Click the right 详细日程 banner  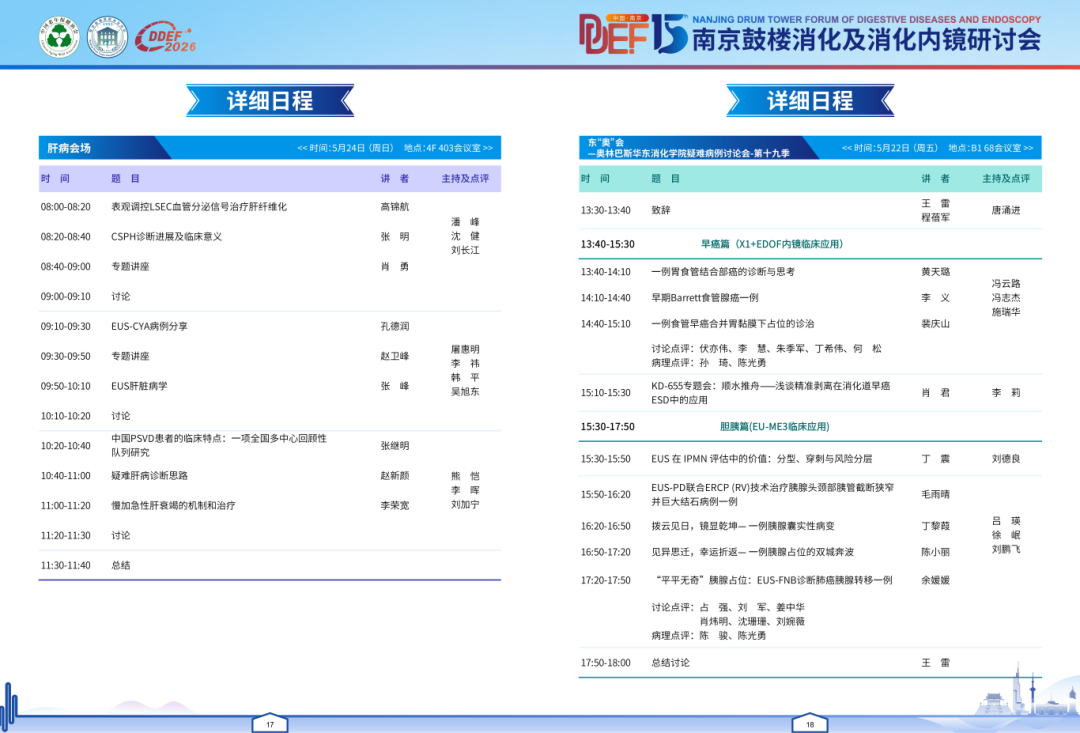810,101
